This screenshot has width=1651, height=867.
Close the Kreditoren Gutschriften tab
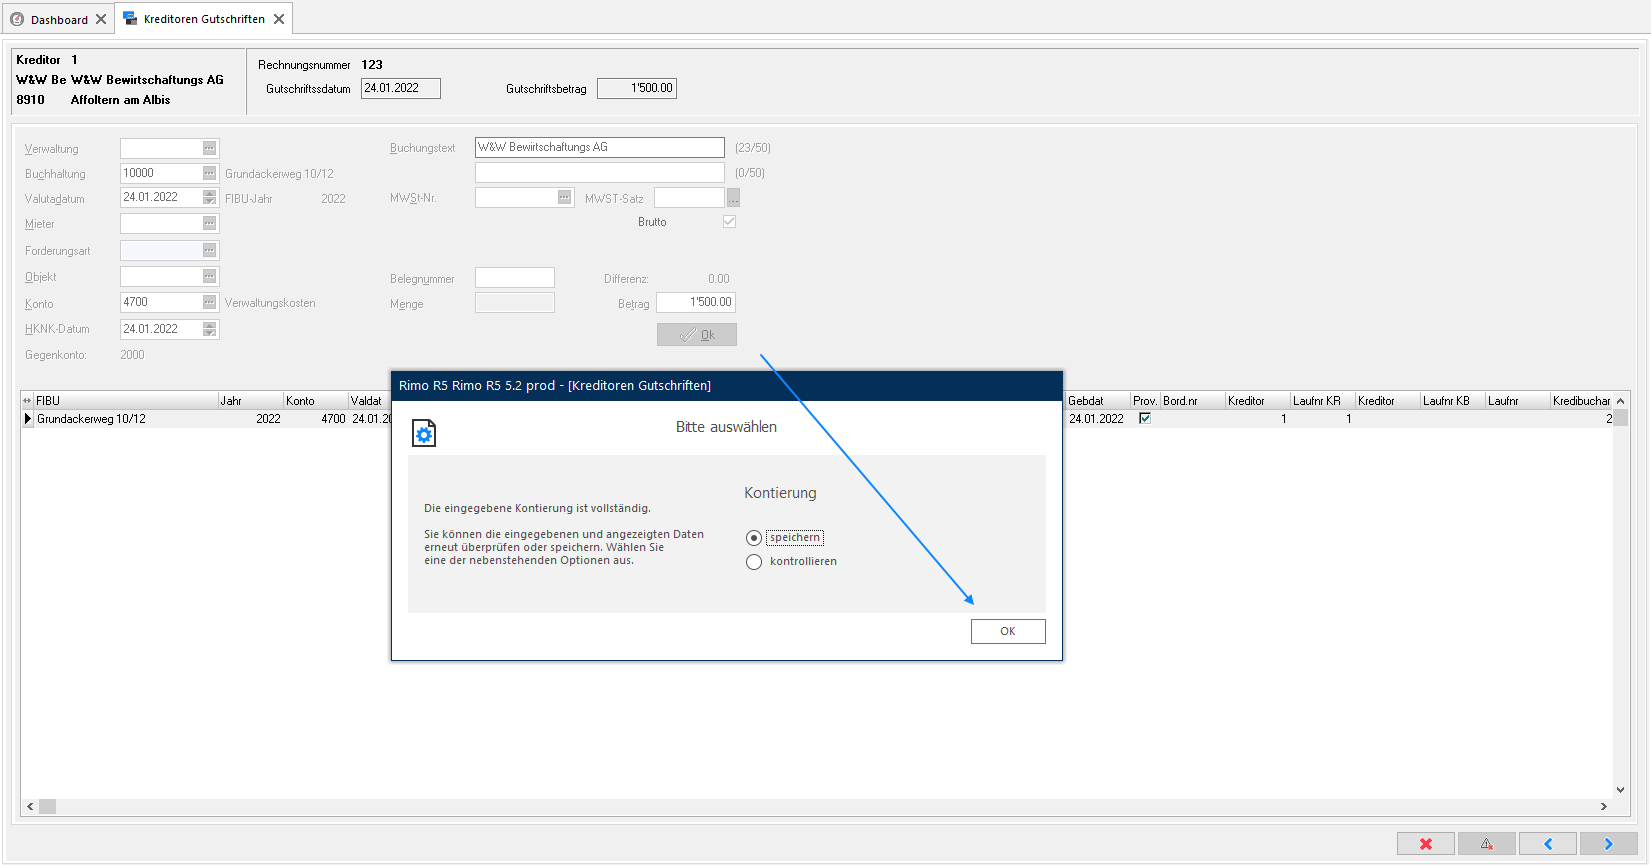(279, 19)
